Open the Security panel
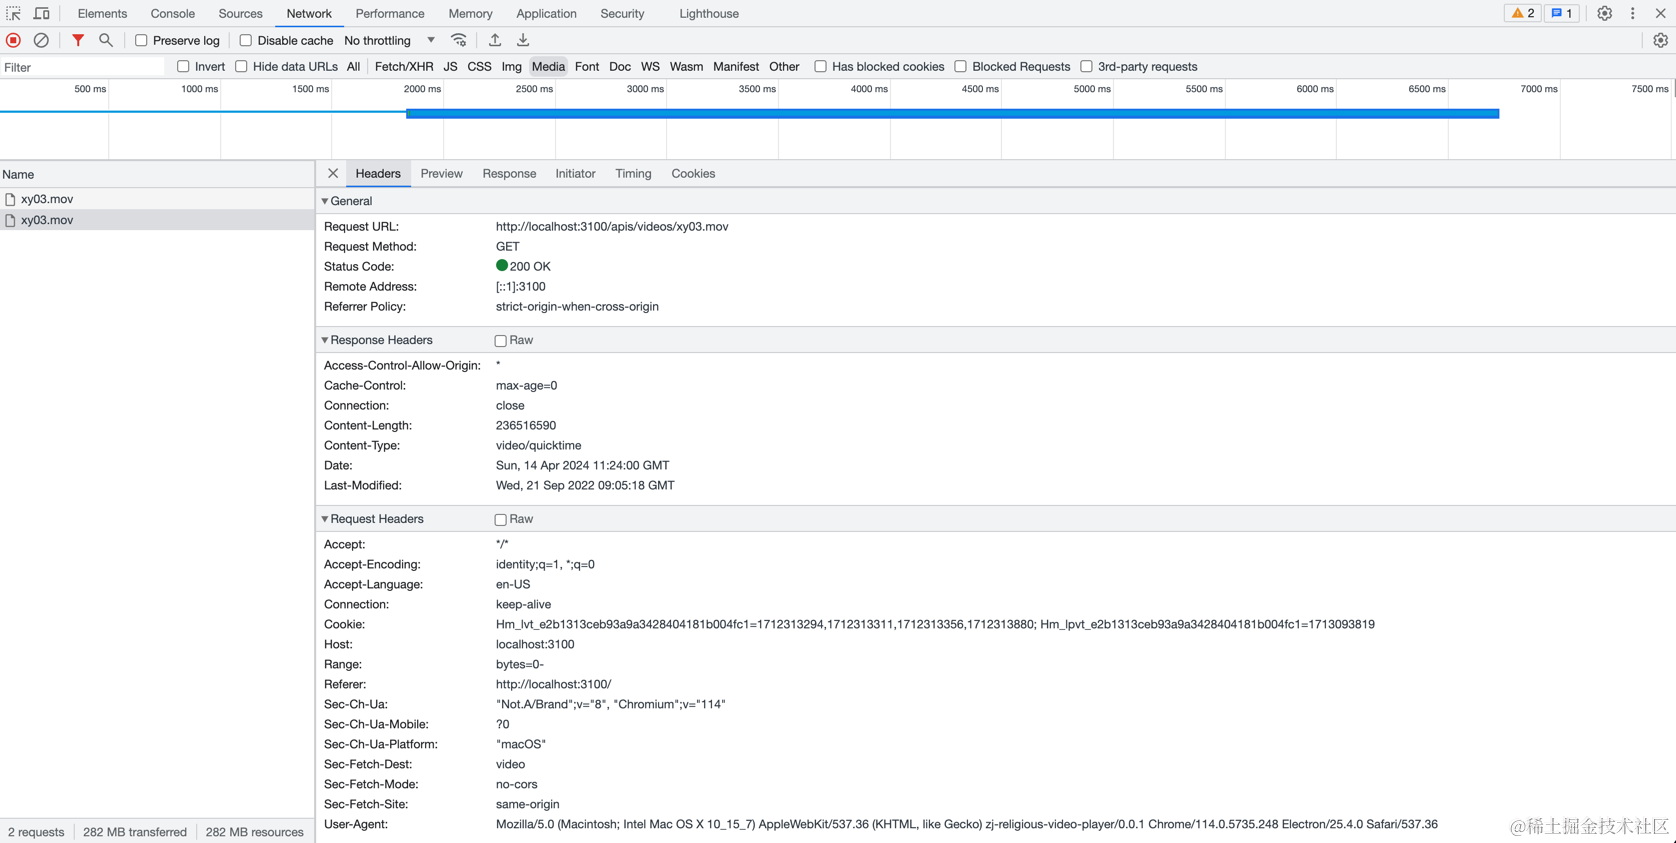1676x843 pixels. point(622,13)
